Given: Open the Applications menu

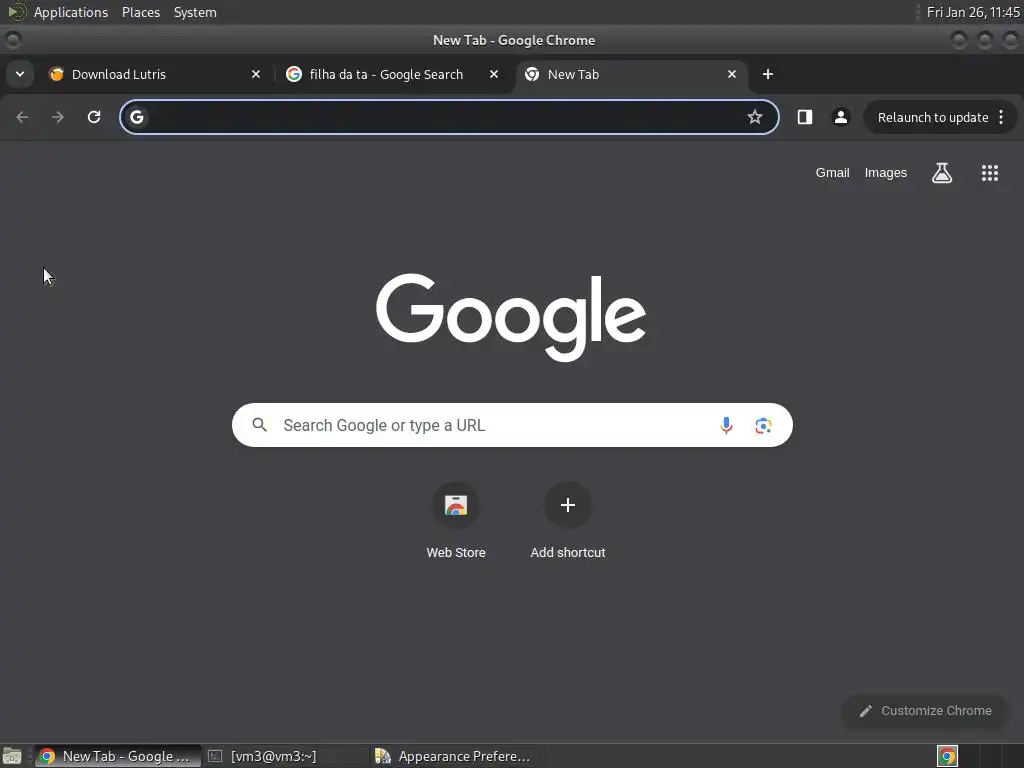Looking at the screenshot, I should (x=71, y=12).
